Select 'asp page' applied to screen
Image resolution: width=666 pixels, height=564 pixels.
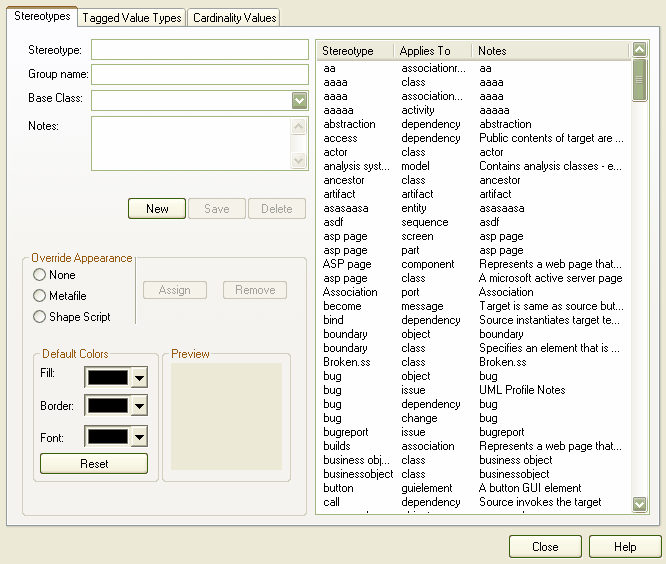tap(474, 236)
